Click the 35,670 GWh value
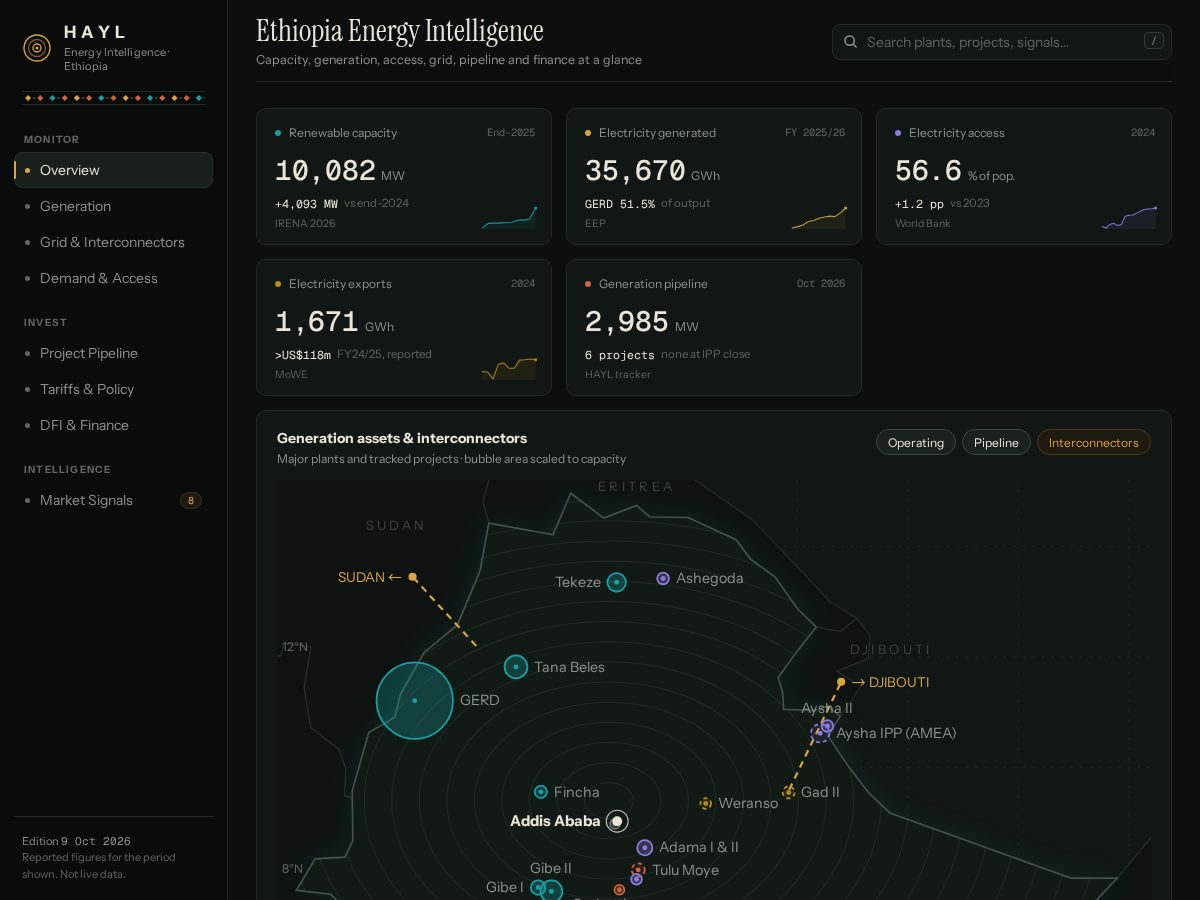 (x=652, y=172)
